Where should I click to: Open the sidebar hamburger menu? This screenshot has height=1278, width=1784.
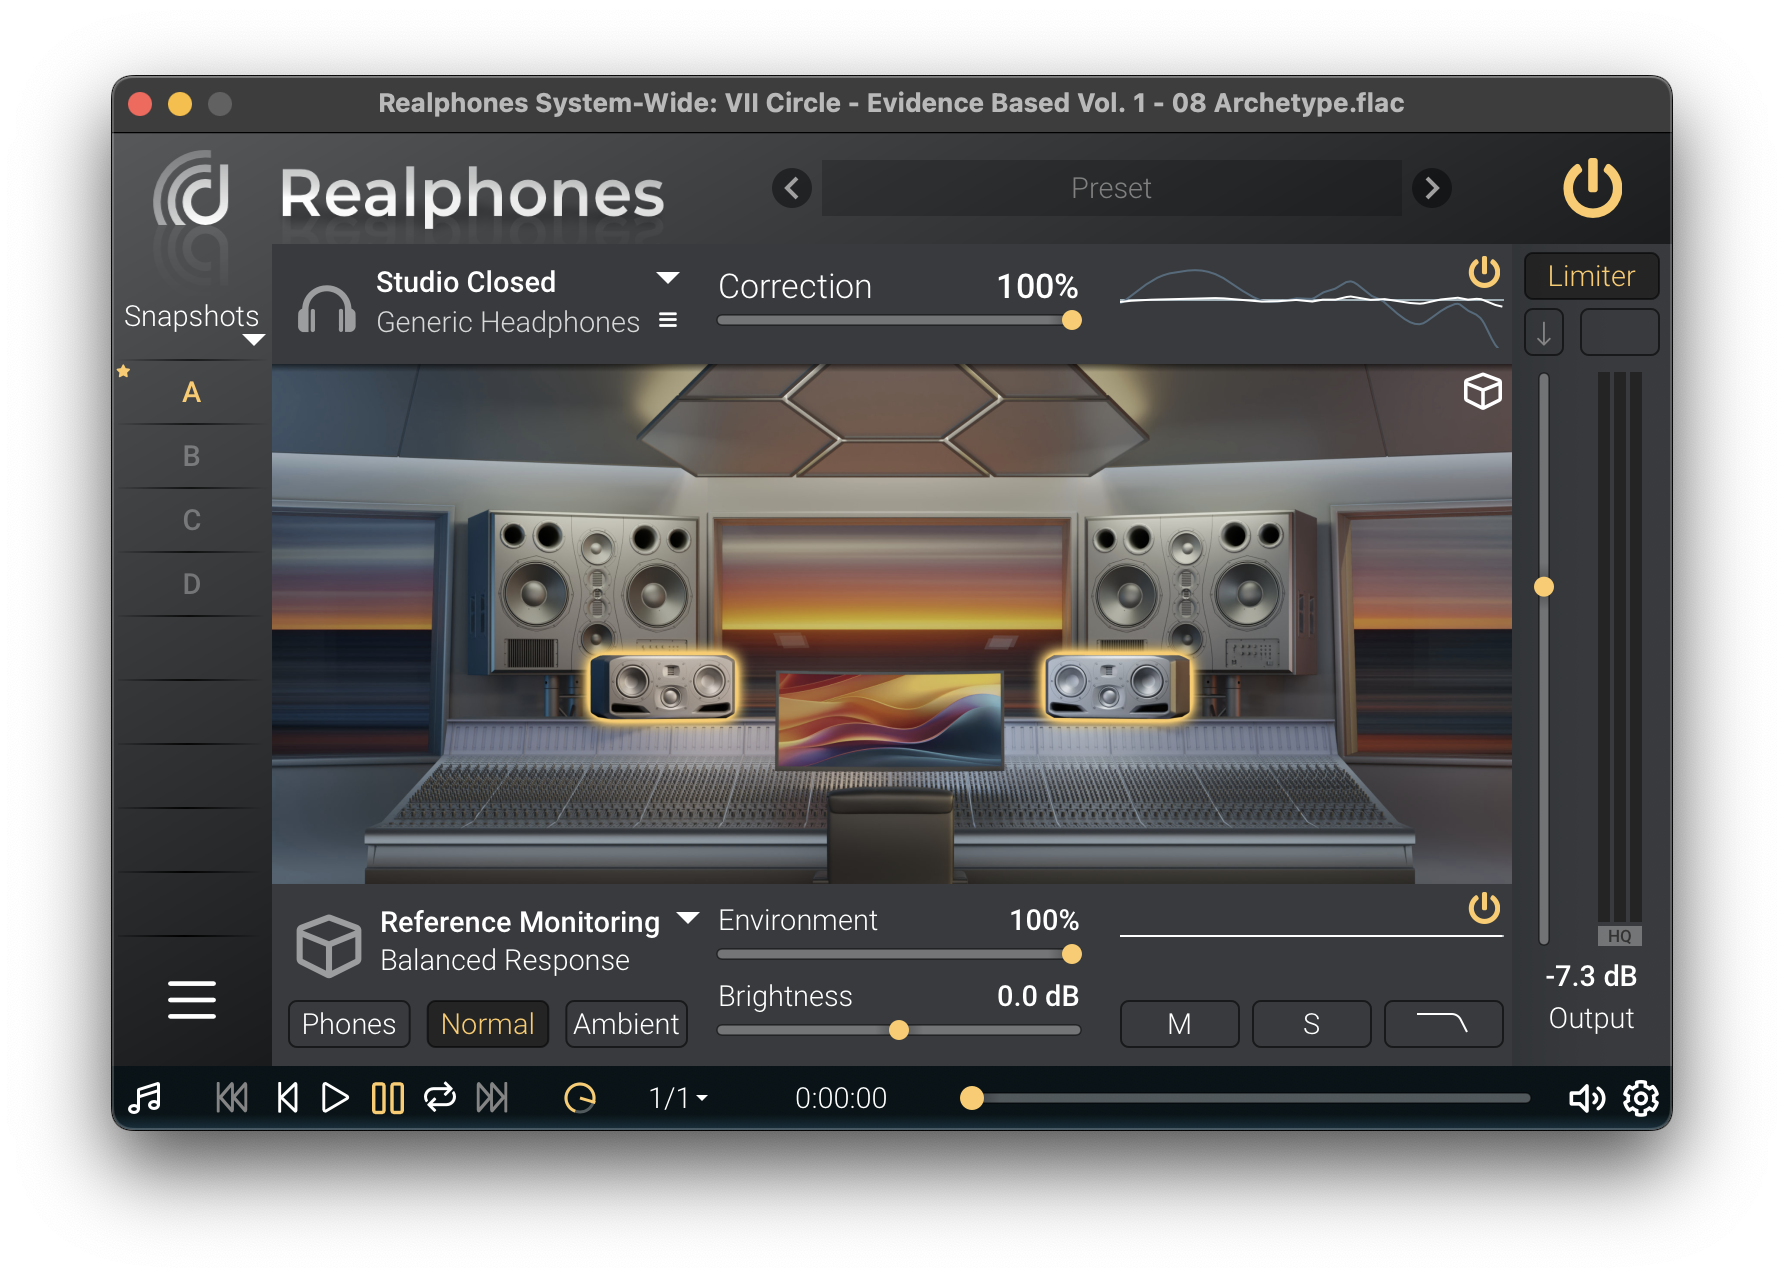coord(191,1000)
